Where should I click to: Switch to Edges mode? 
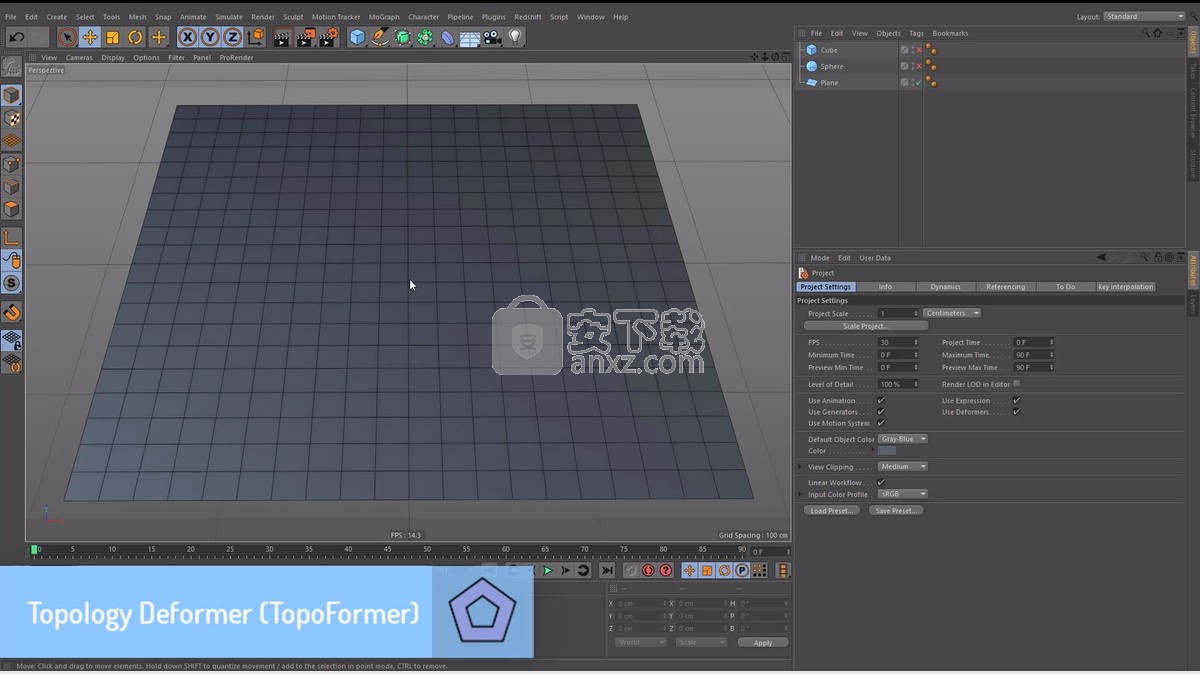11,187
